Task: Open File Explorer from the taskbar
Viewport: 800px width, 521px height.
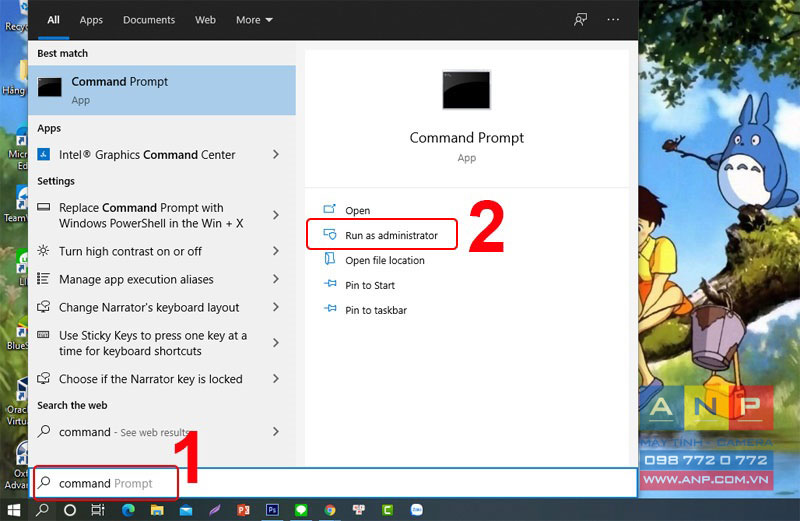Action: [x=157, y=510]
